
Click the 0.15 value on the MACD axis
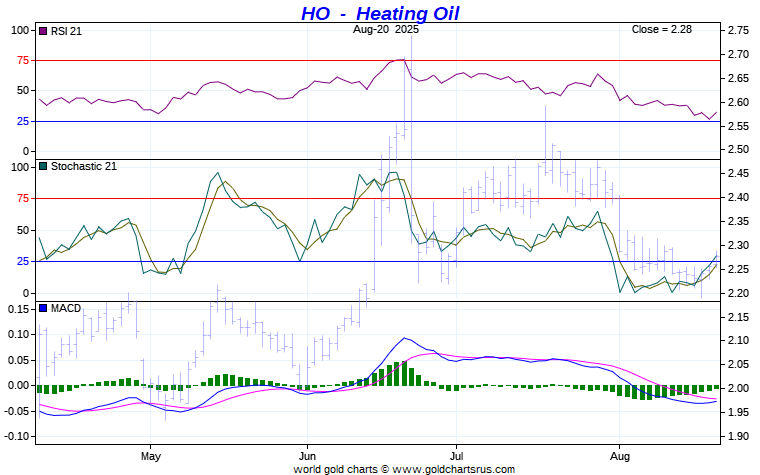point(19,309)
